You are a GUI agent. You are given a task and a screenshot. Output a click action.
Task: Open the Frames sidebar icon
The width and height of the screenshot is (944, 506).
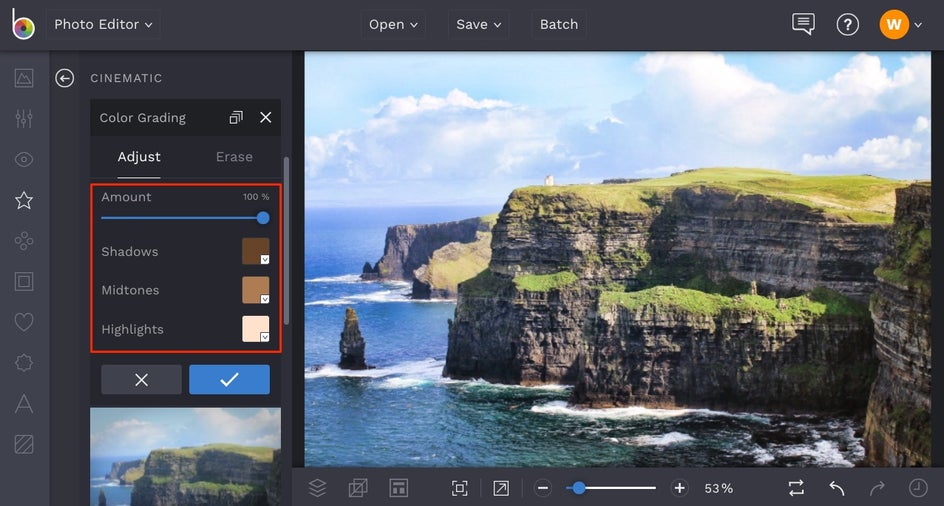(x=24, y=281)
